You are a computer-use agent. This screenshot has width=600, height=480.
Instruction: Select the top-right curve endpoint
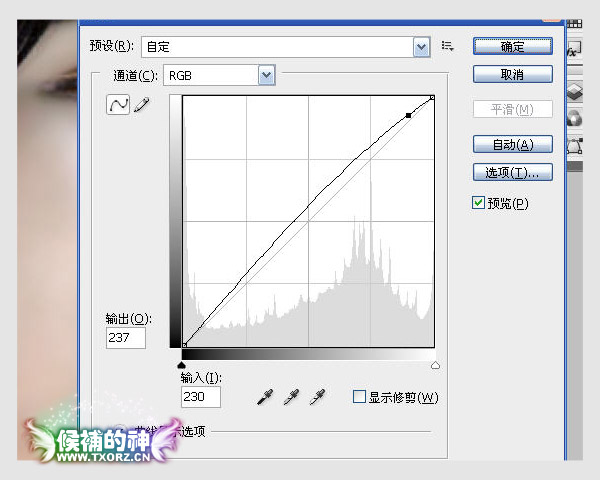(x=432, y=98)
